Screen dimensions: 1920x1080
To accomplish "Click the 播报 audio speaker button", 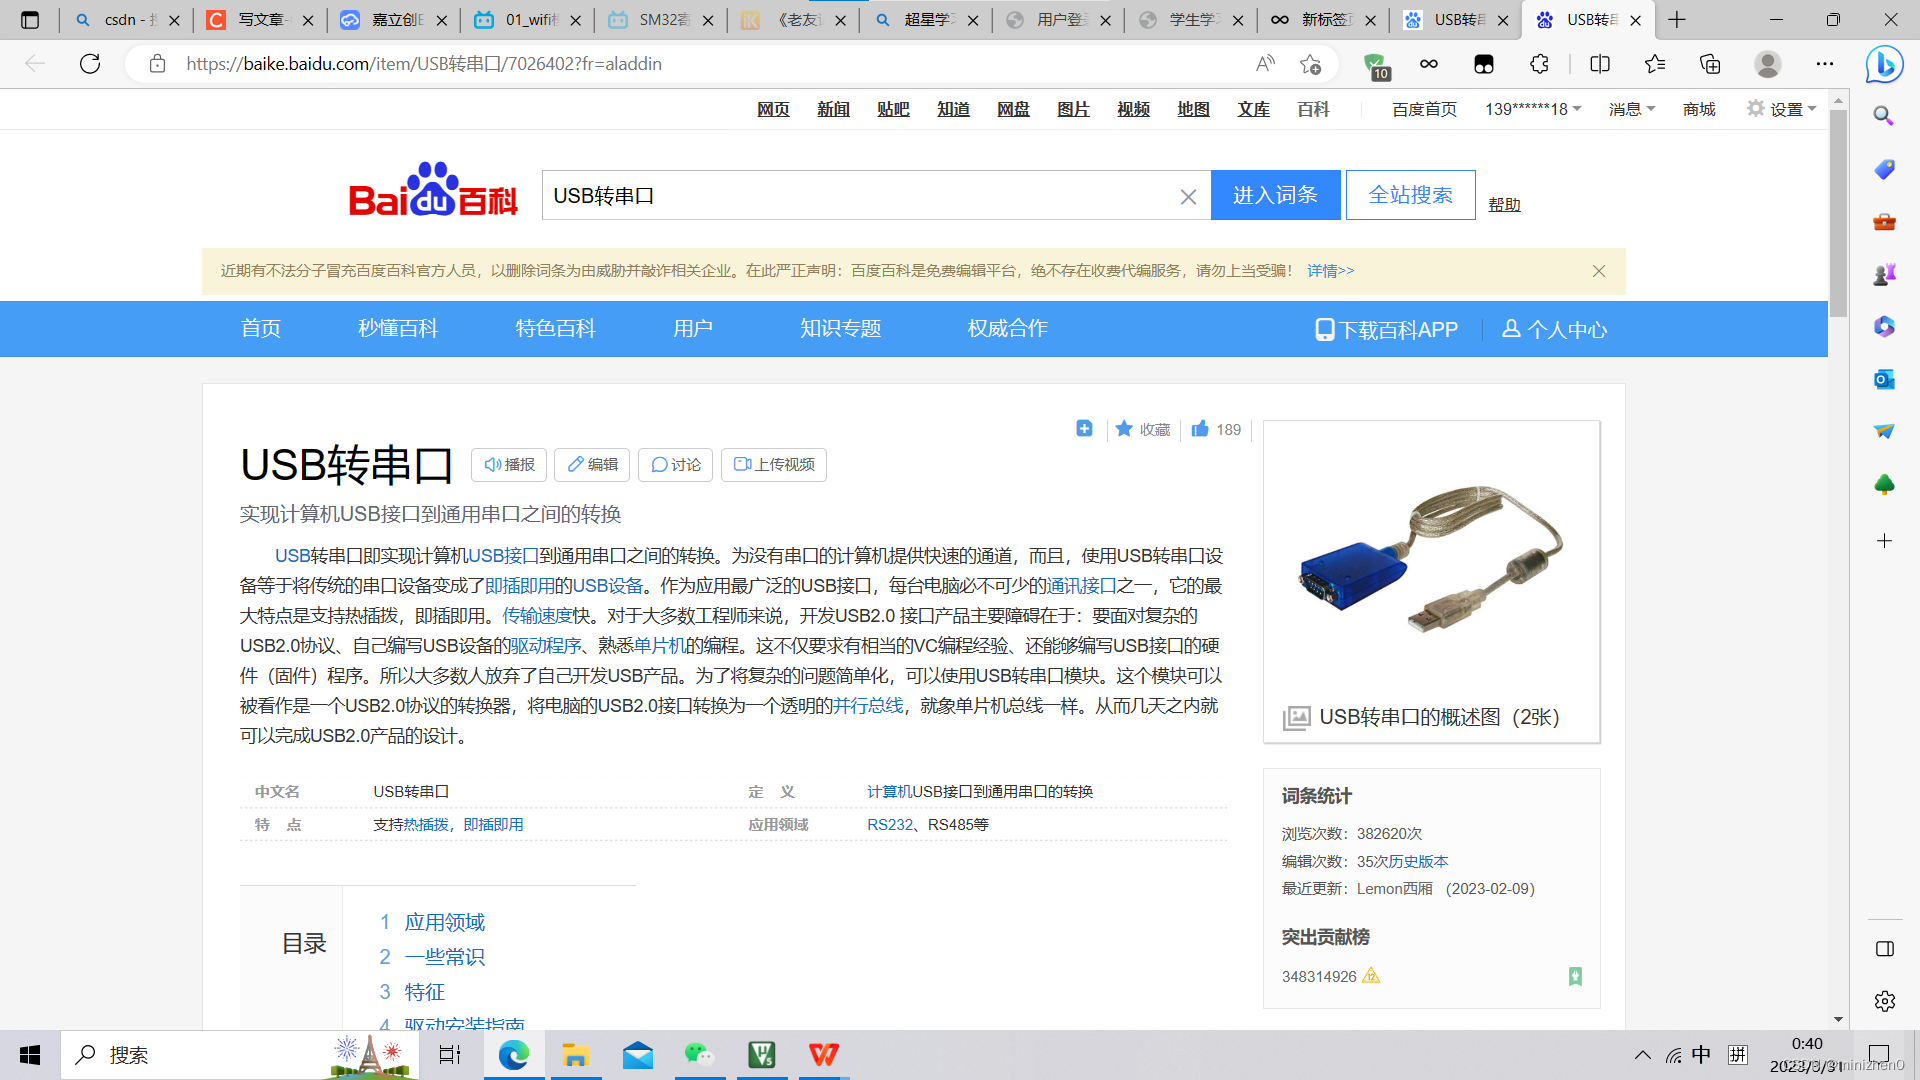I will coord(509,465).
